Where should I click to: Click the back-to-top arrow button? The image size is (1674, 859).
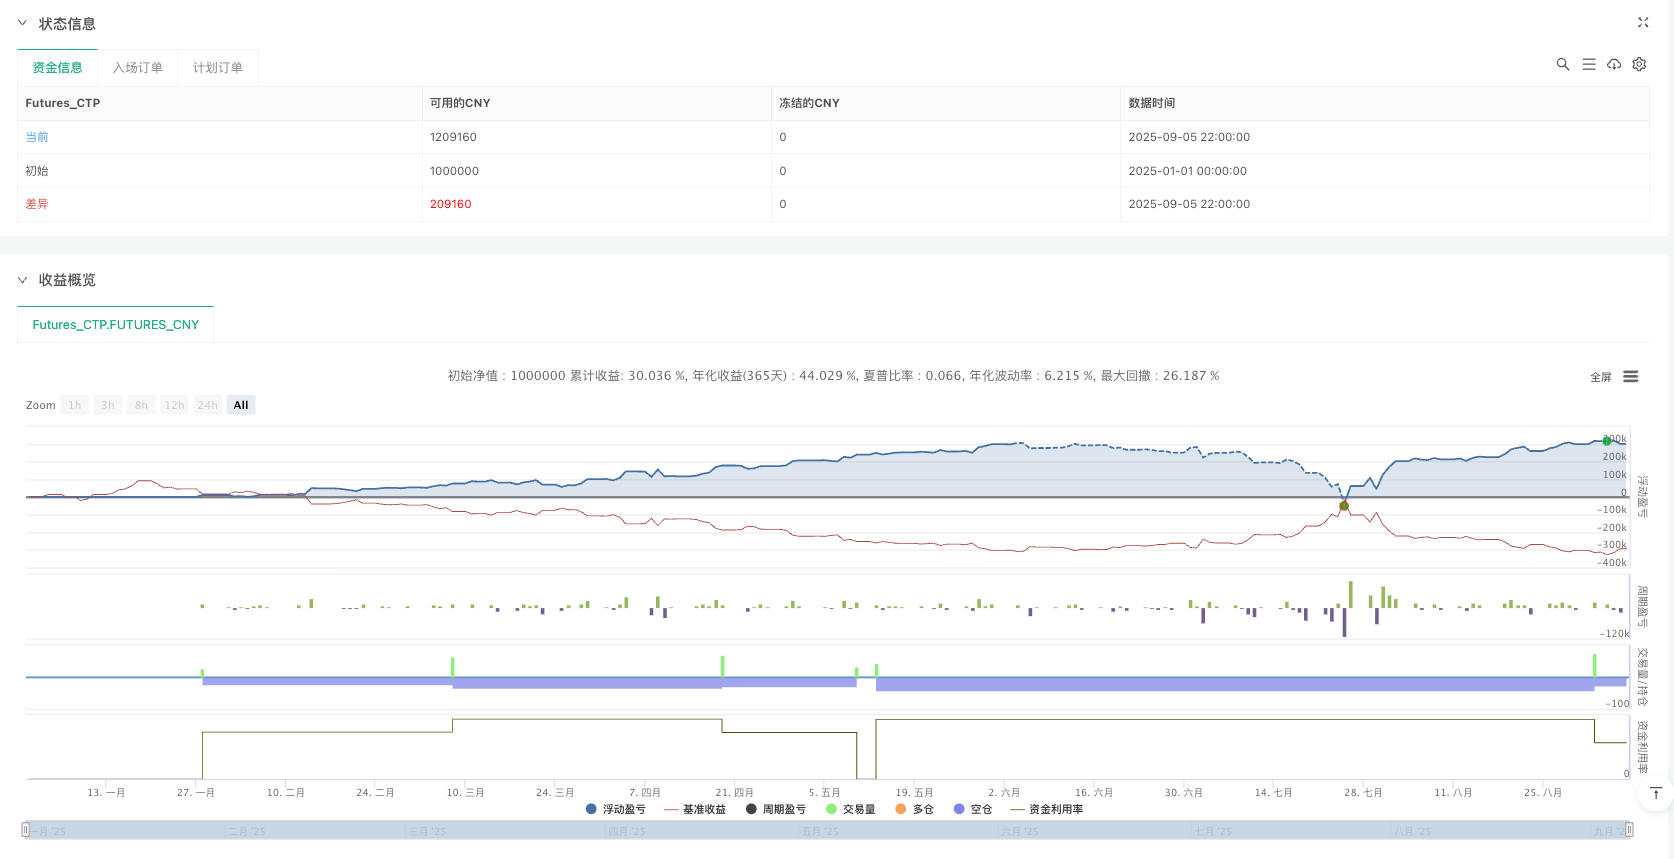(1656, 793)
